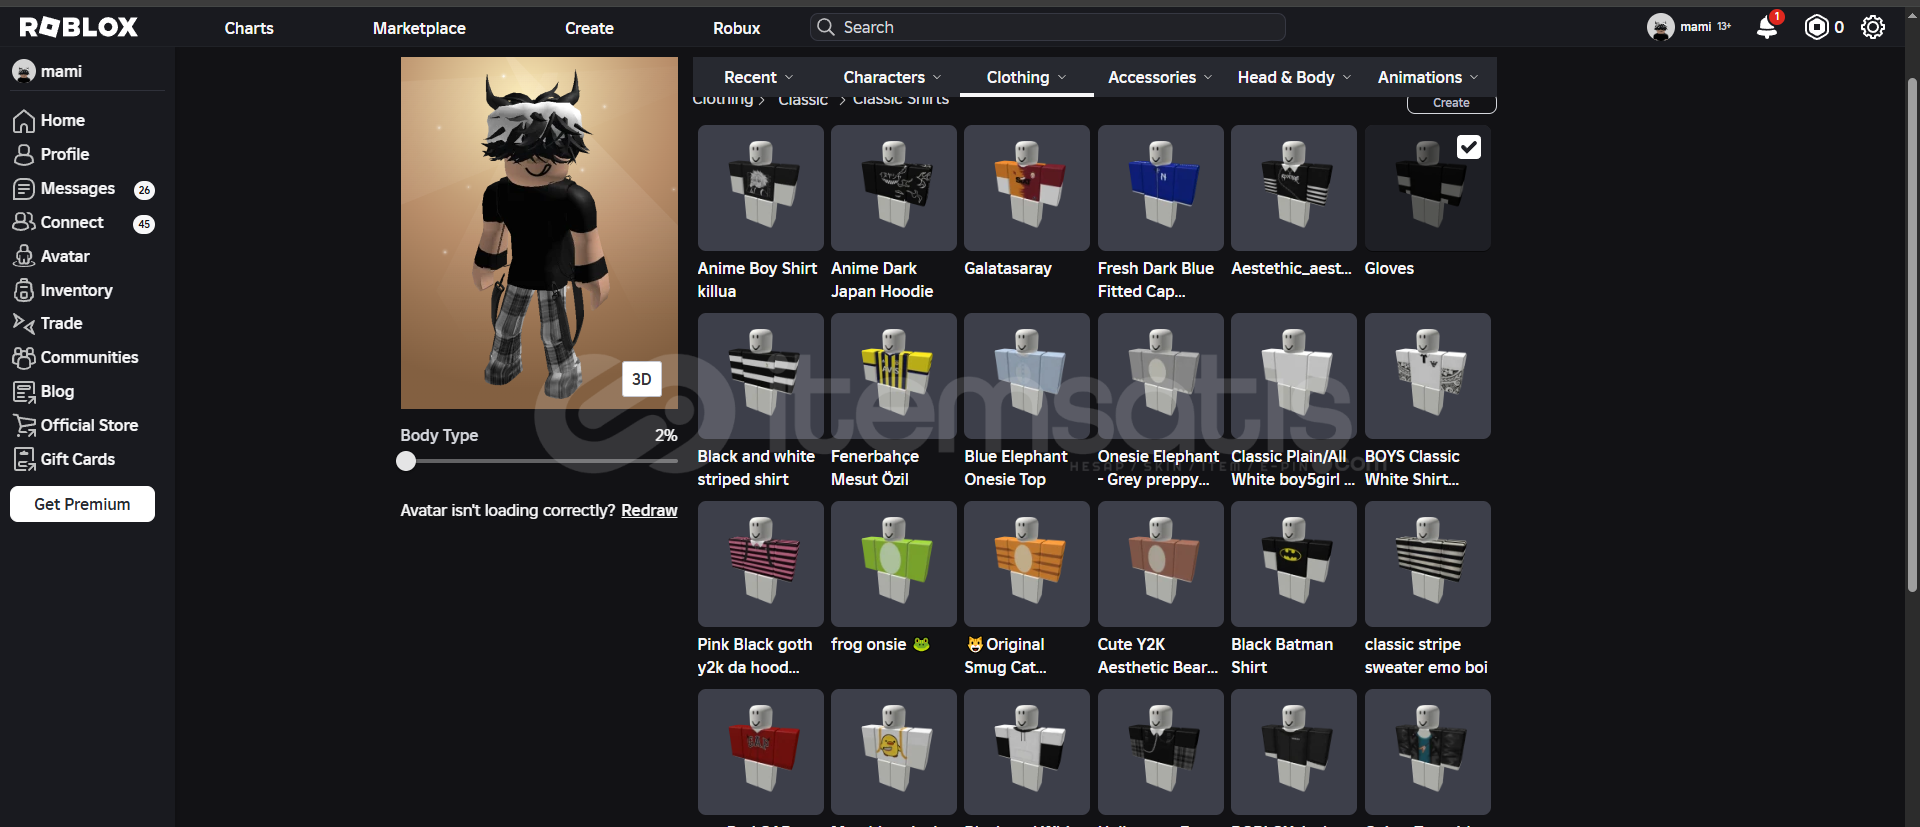Open the settings gear icon
The width and height of the screenshot is (1920, 827).
[1873, 27]
